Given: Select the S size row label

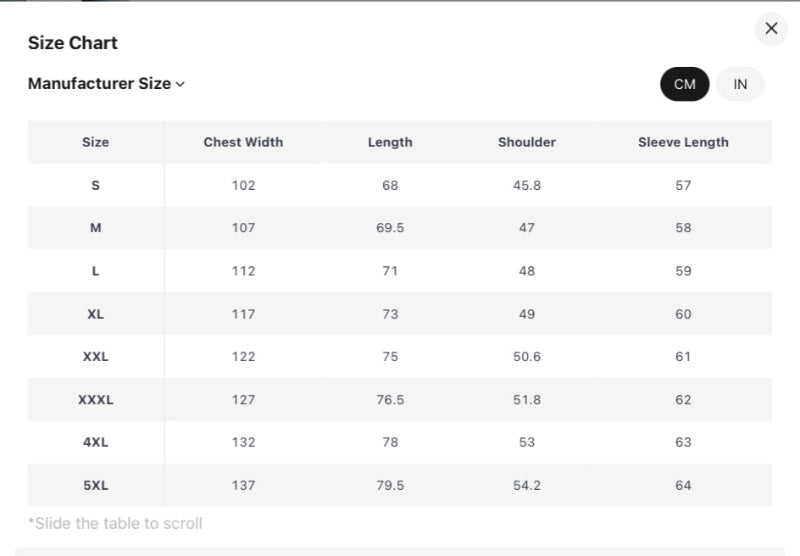Looking at the screenshot, I should (x=96, y=185).
